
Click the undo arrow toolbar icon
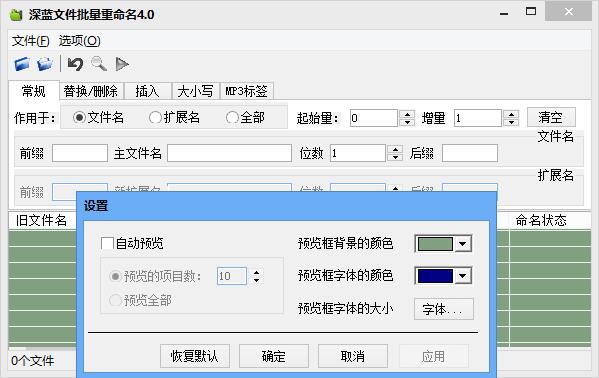point(75,64)
